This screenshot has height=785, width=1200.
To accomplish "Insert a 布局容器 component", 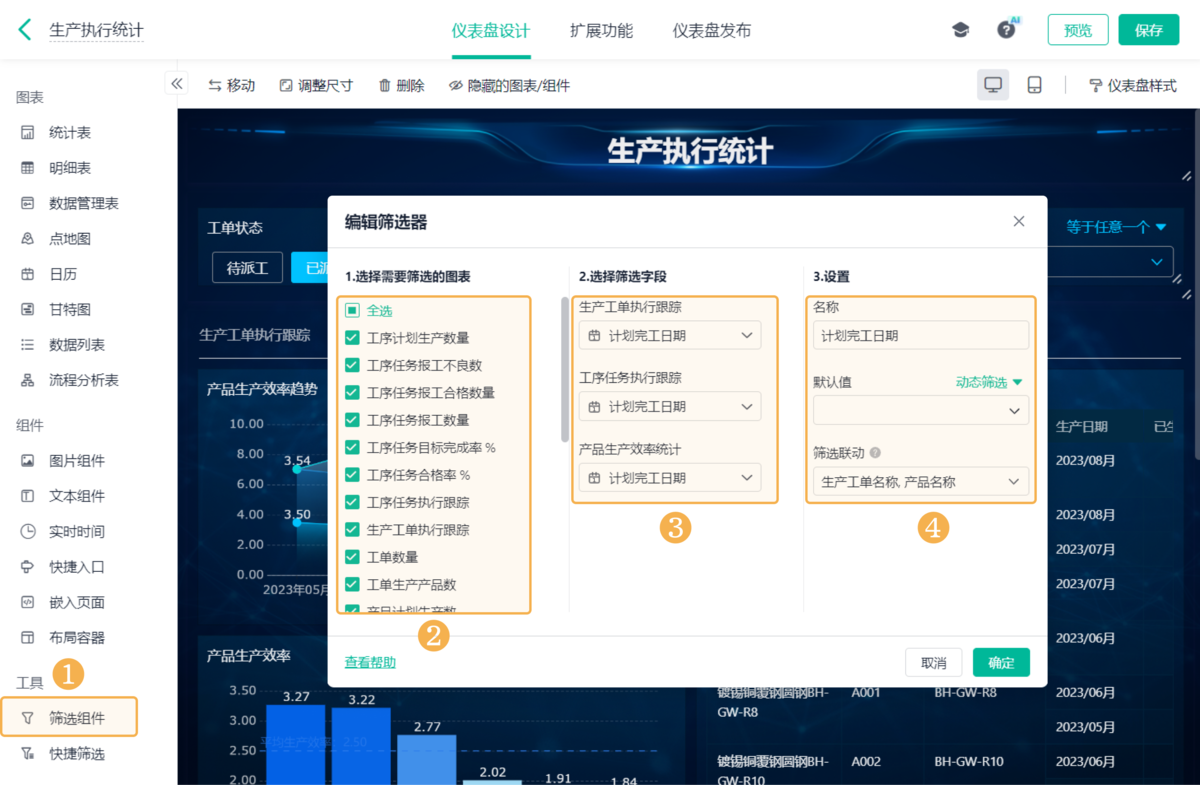I will point(77,637).
